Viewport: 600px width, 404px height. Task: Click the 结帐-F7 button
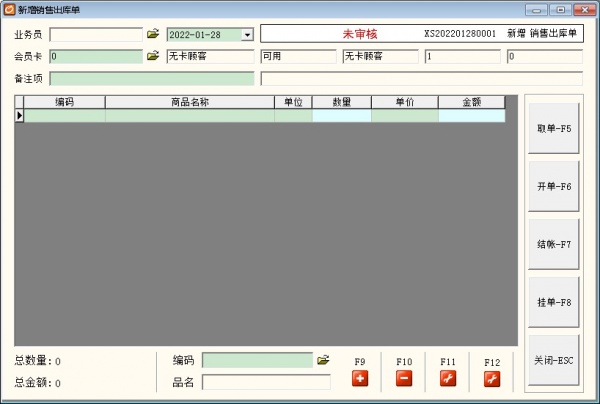[554, 244]
